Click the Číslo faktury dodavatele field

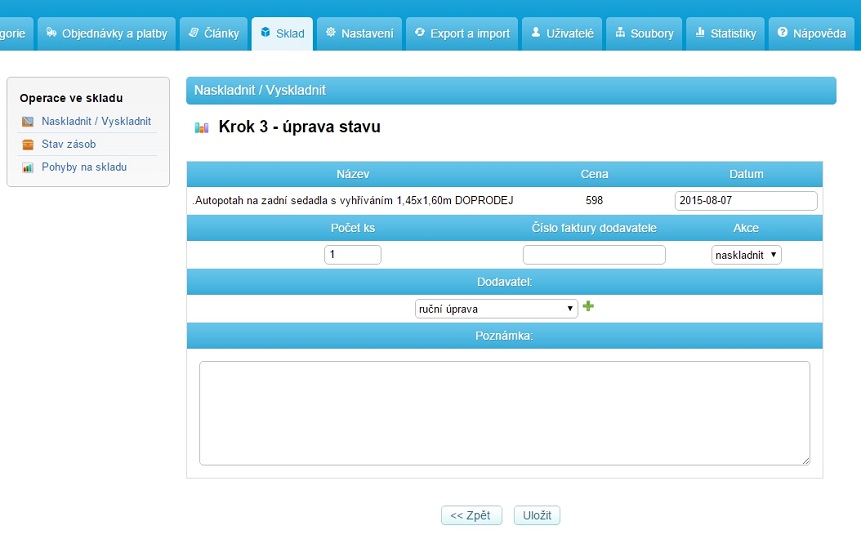coord(594,255)
